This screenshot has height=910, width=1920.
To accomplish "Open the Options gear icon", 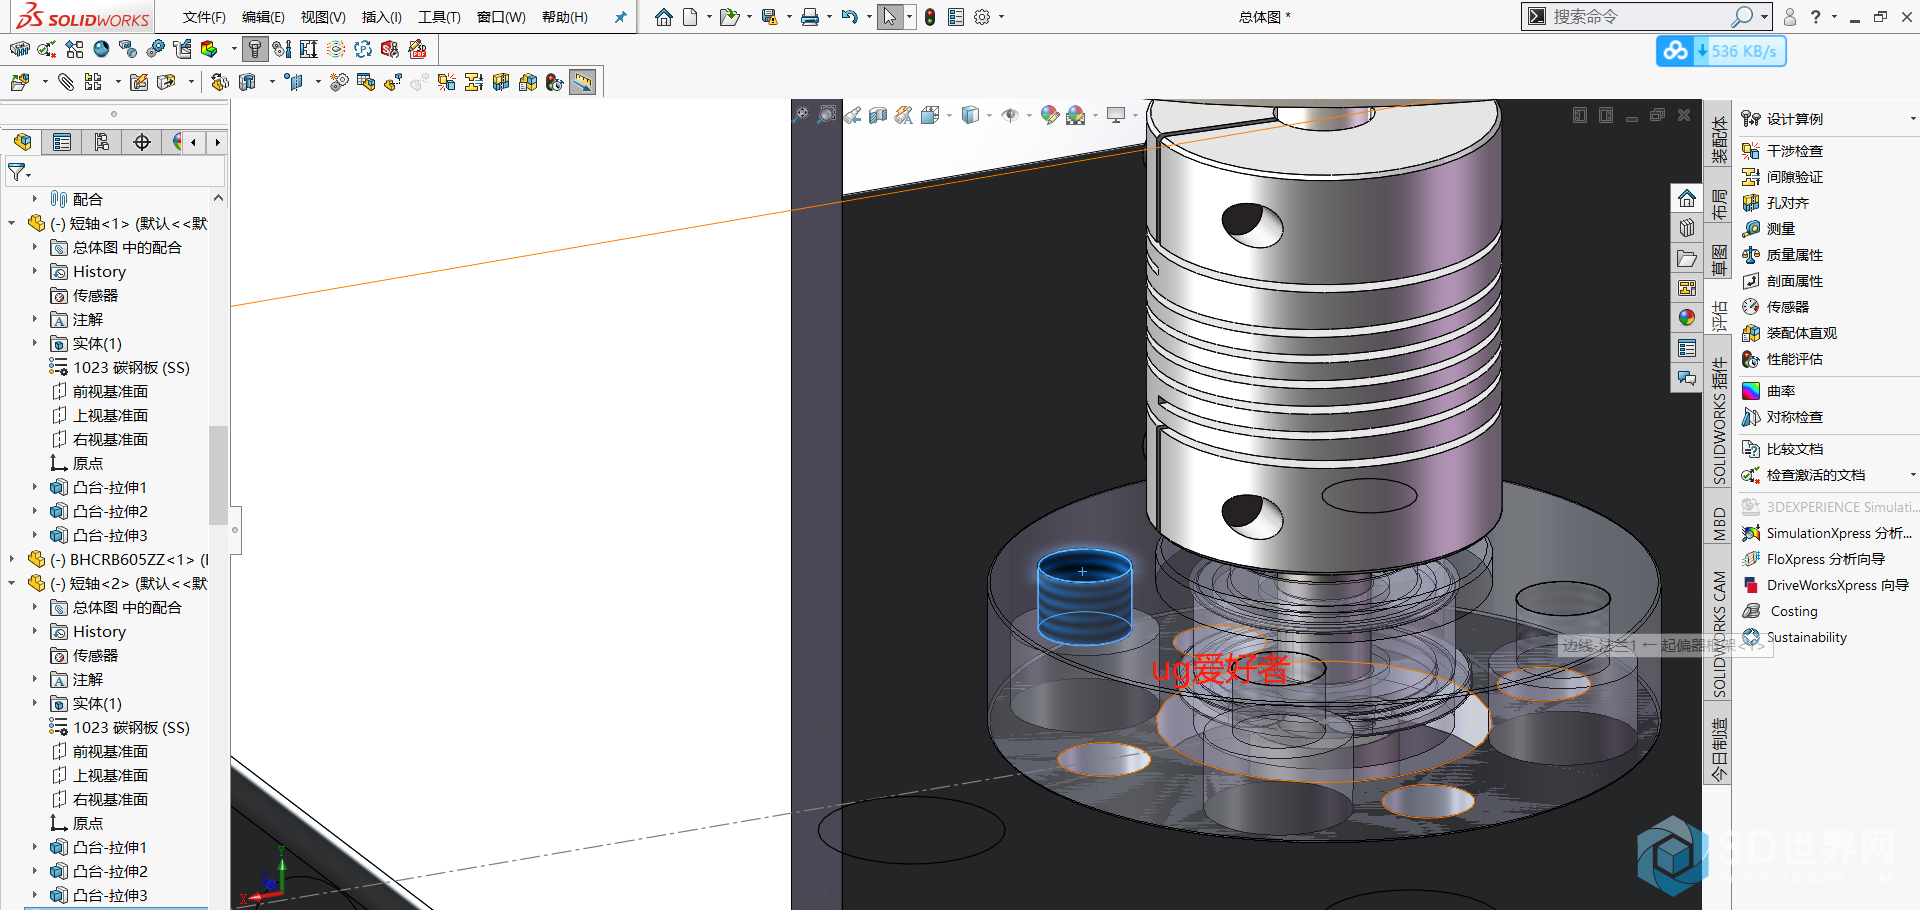I will [x=982, y=17].
